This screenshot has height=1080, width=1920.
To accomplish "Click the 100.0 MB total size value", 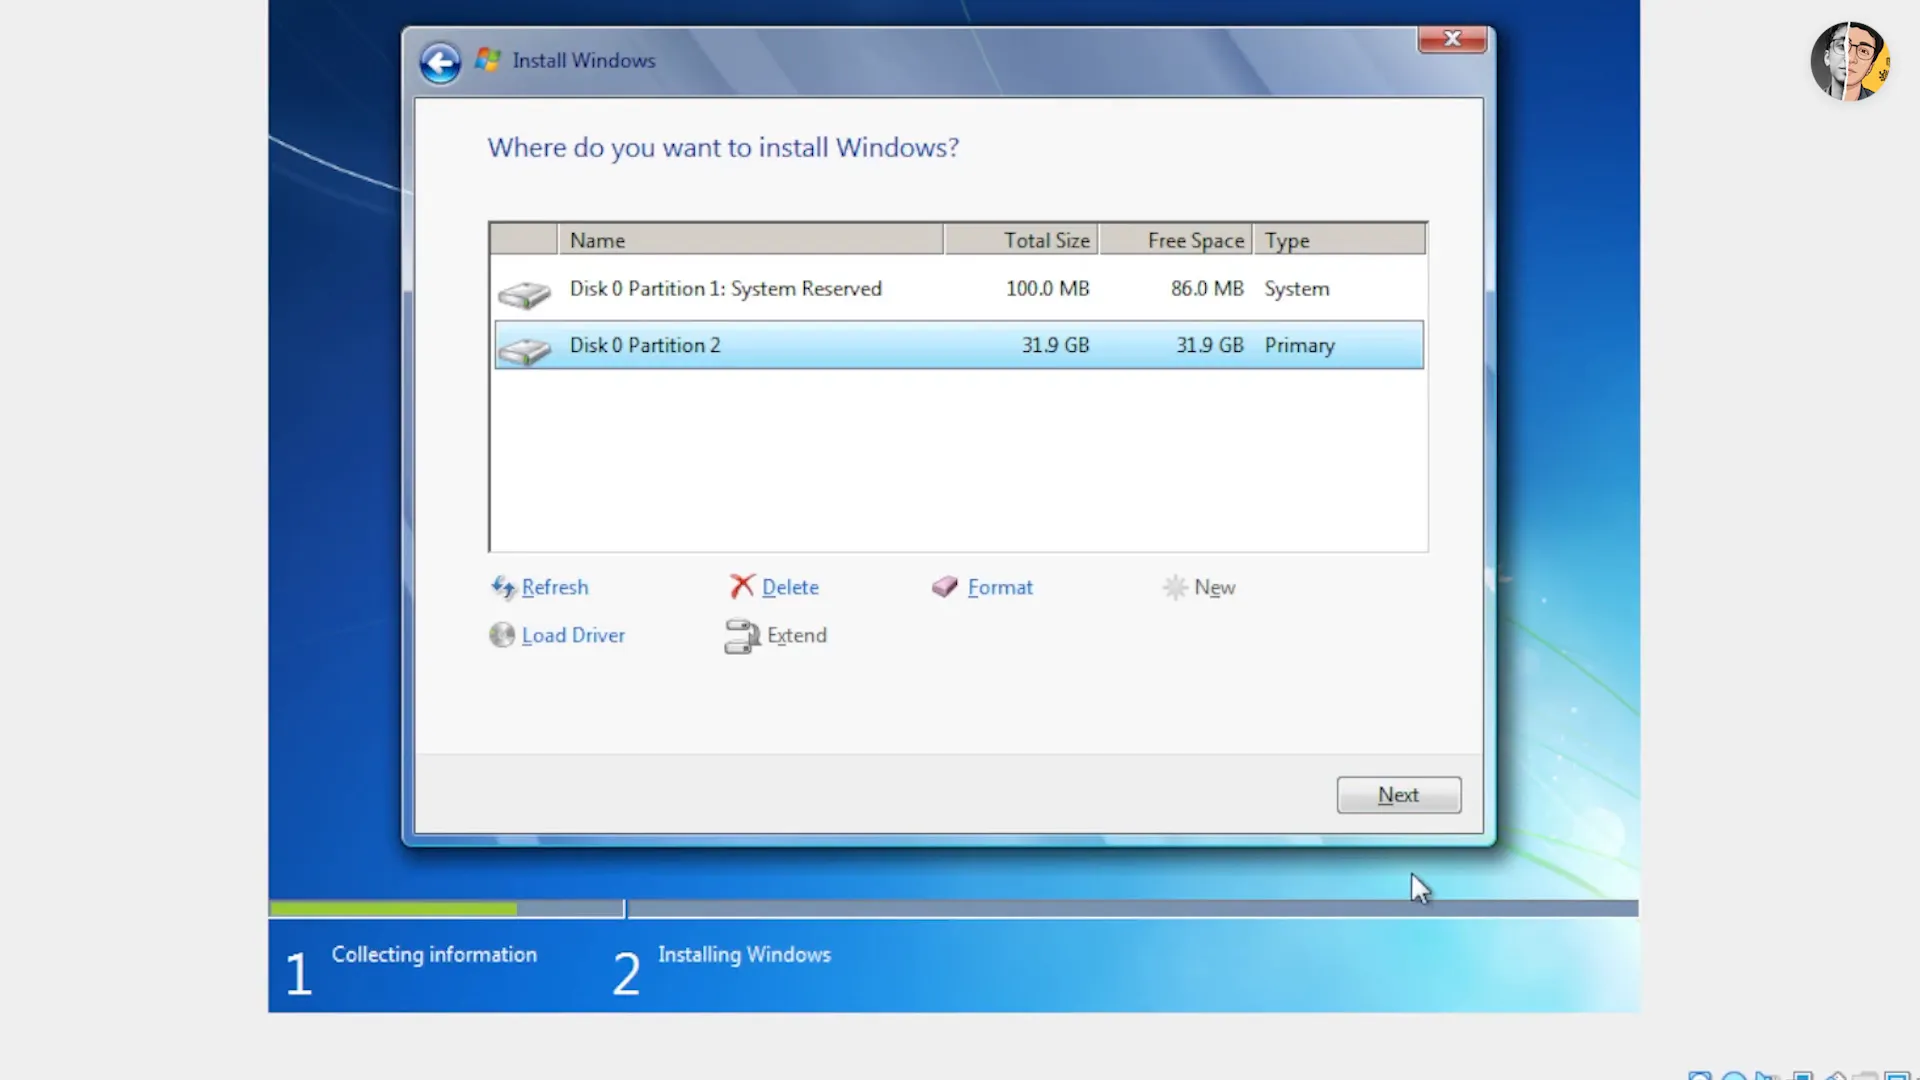I will [x=1047, y=289].
